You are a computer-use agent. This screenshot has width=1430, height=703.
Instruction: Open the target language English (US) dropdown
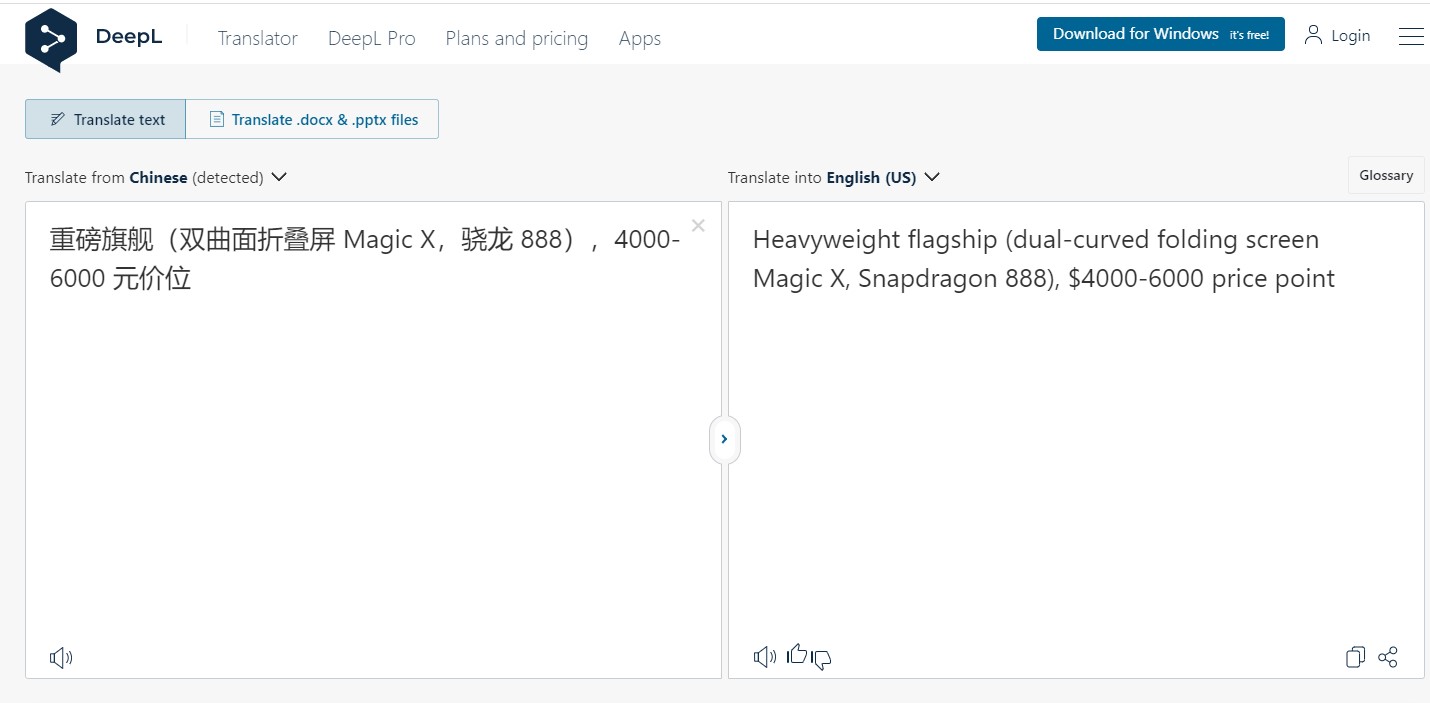pyautogui.click(x=931, y=177)
